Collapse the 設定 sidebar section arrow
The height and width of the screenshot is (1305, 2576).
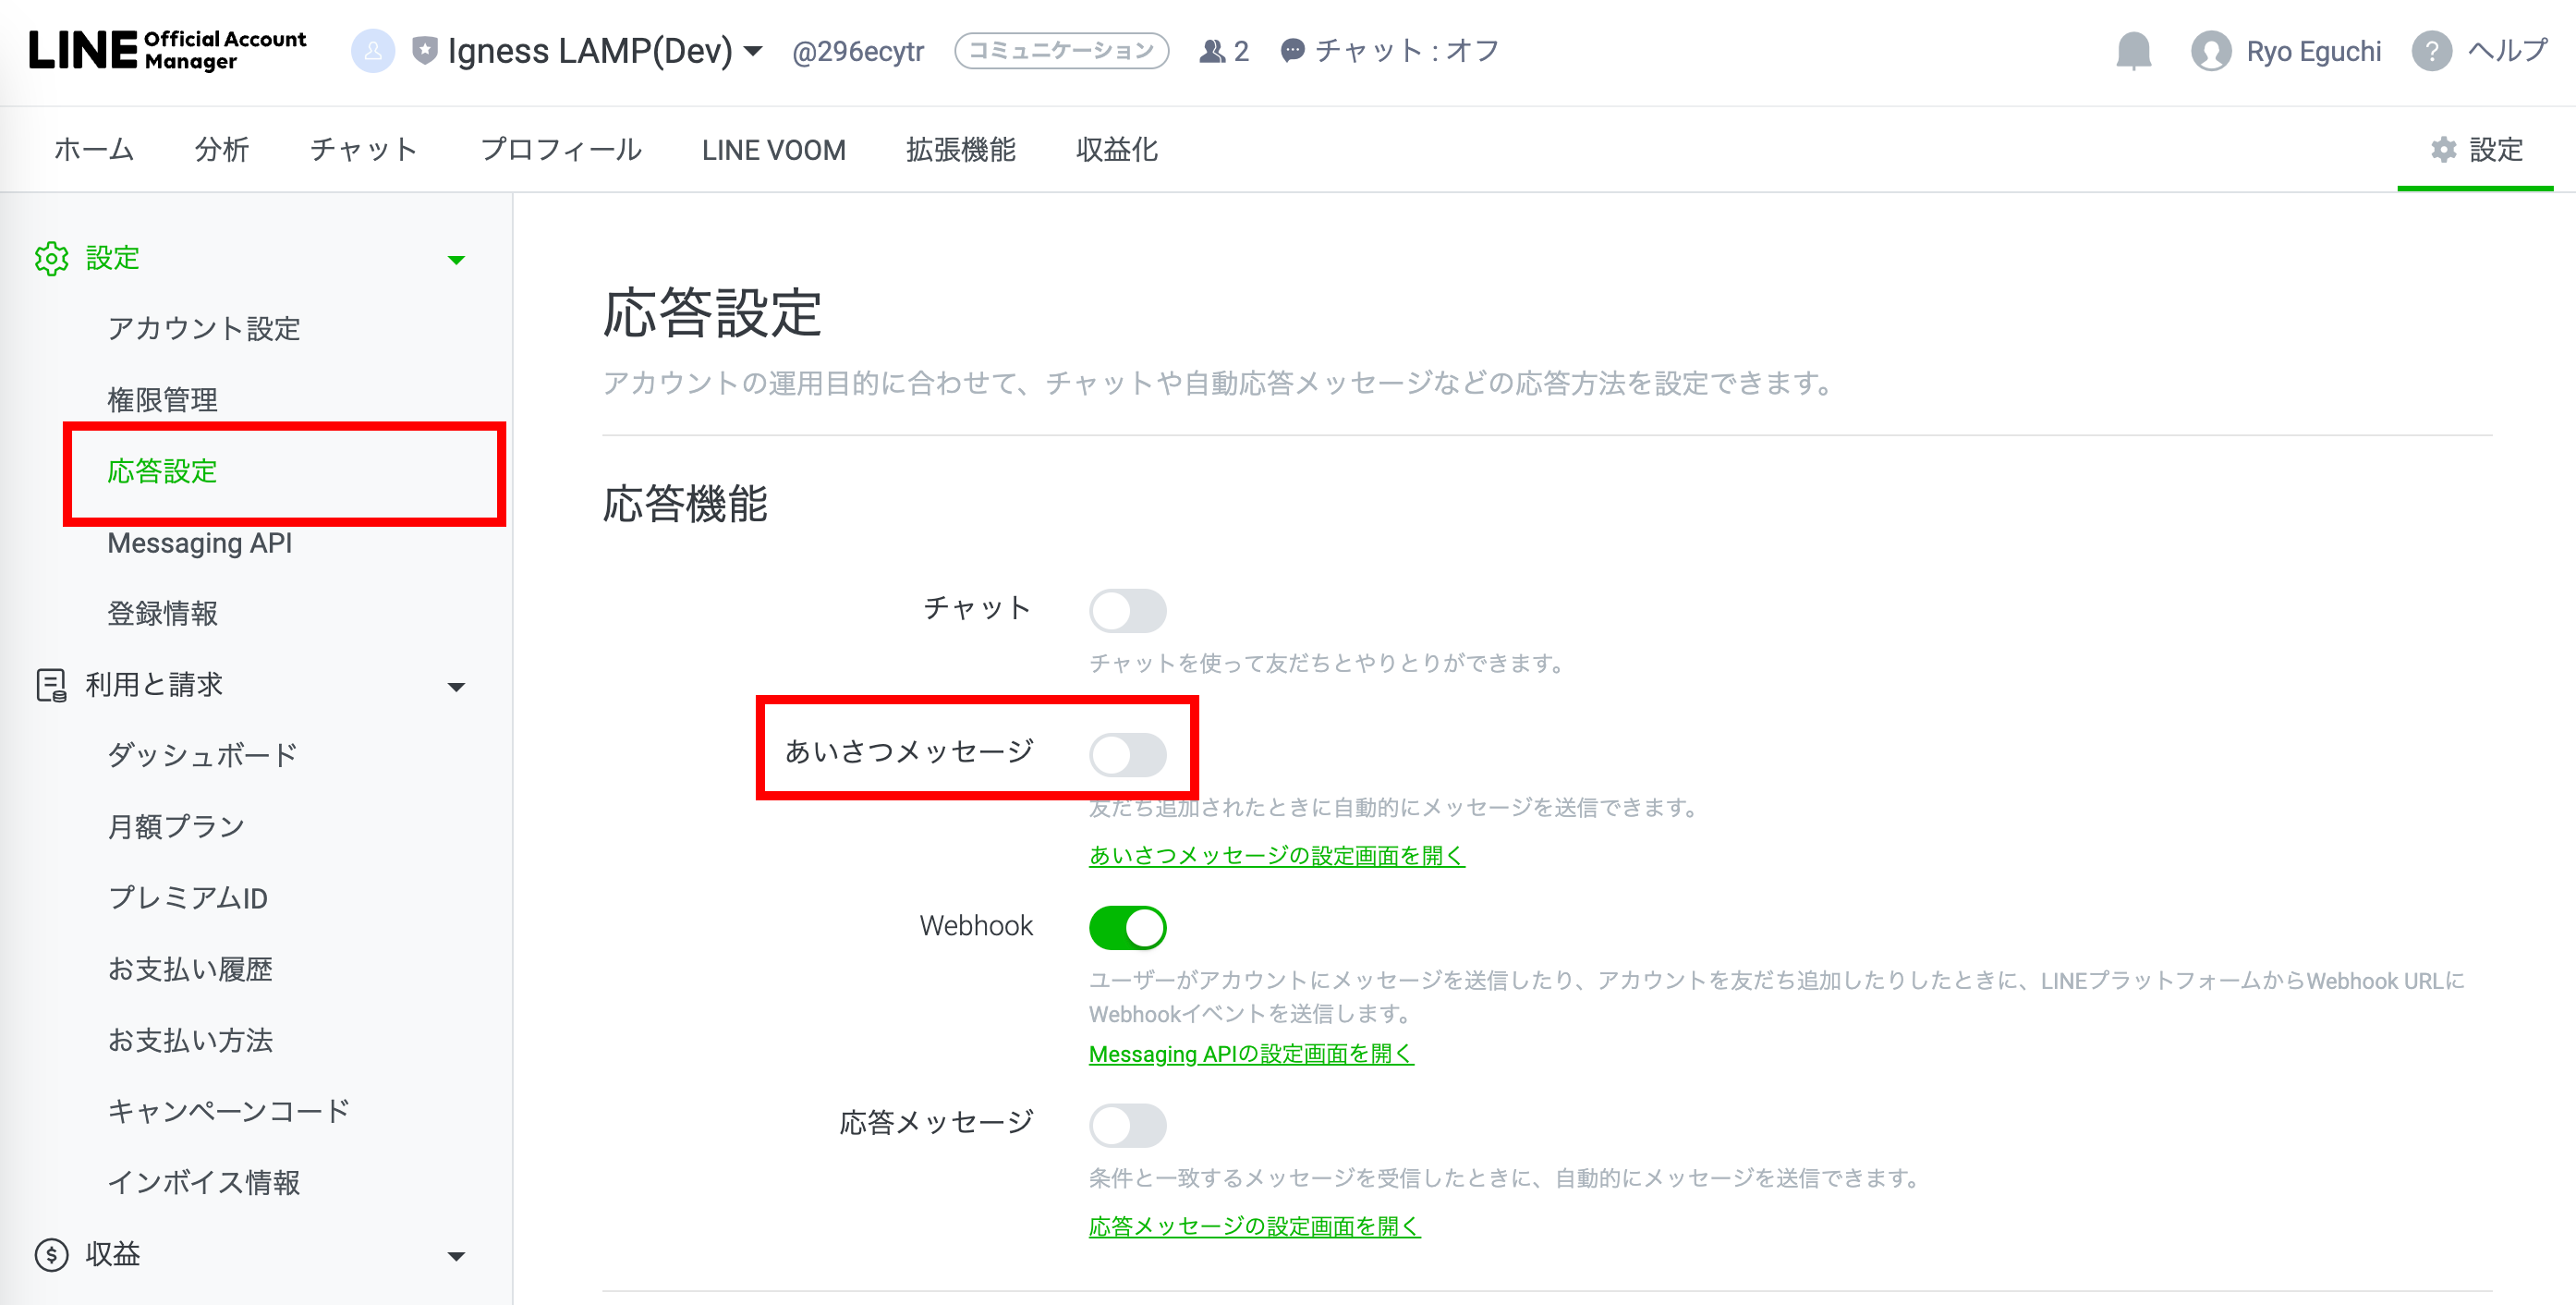456,260
